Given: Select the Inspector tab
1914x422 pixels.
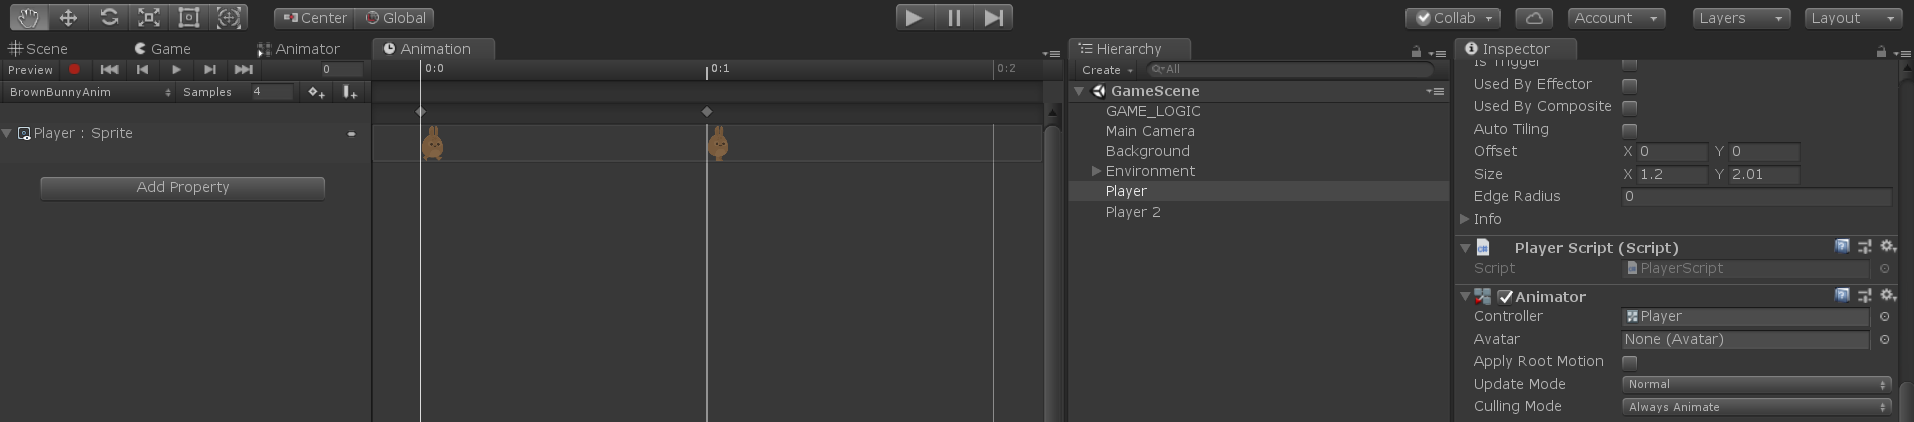Looking at the screenshot, I should click(1515, 49).
